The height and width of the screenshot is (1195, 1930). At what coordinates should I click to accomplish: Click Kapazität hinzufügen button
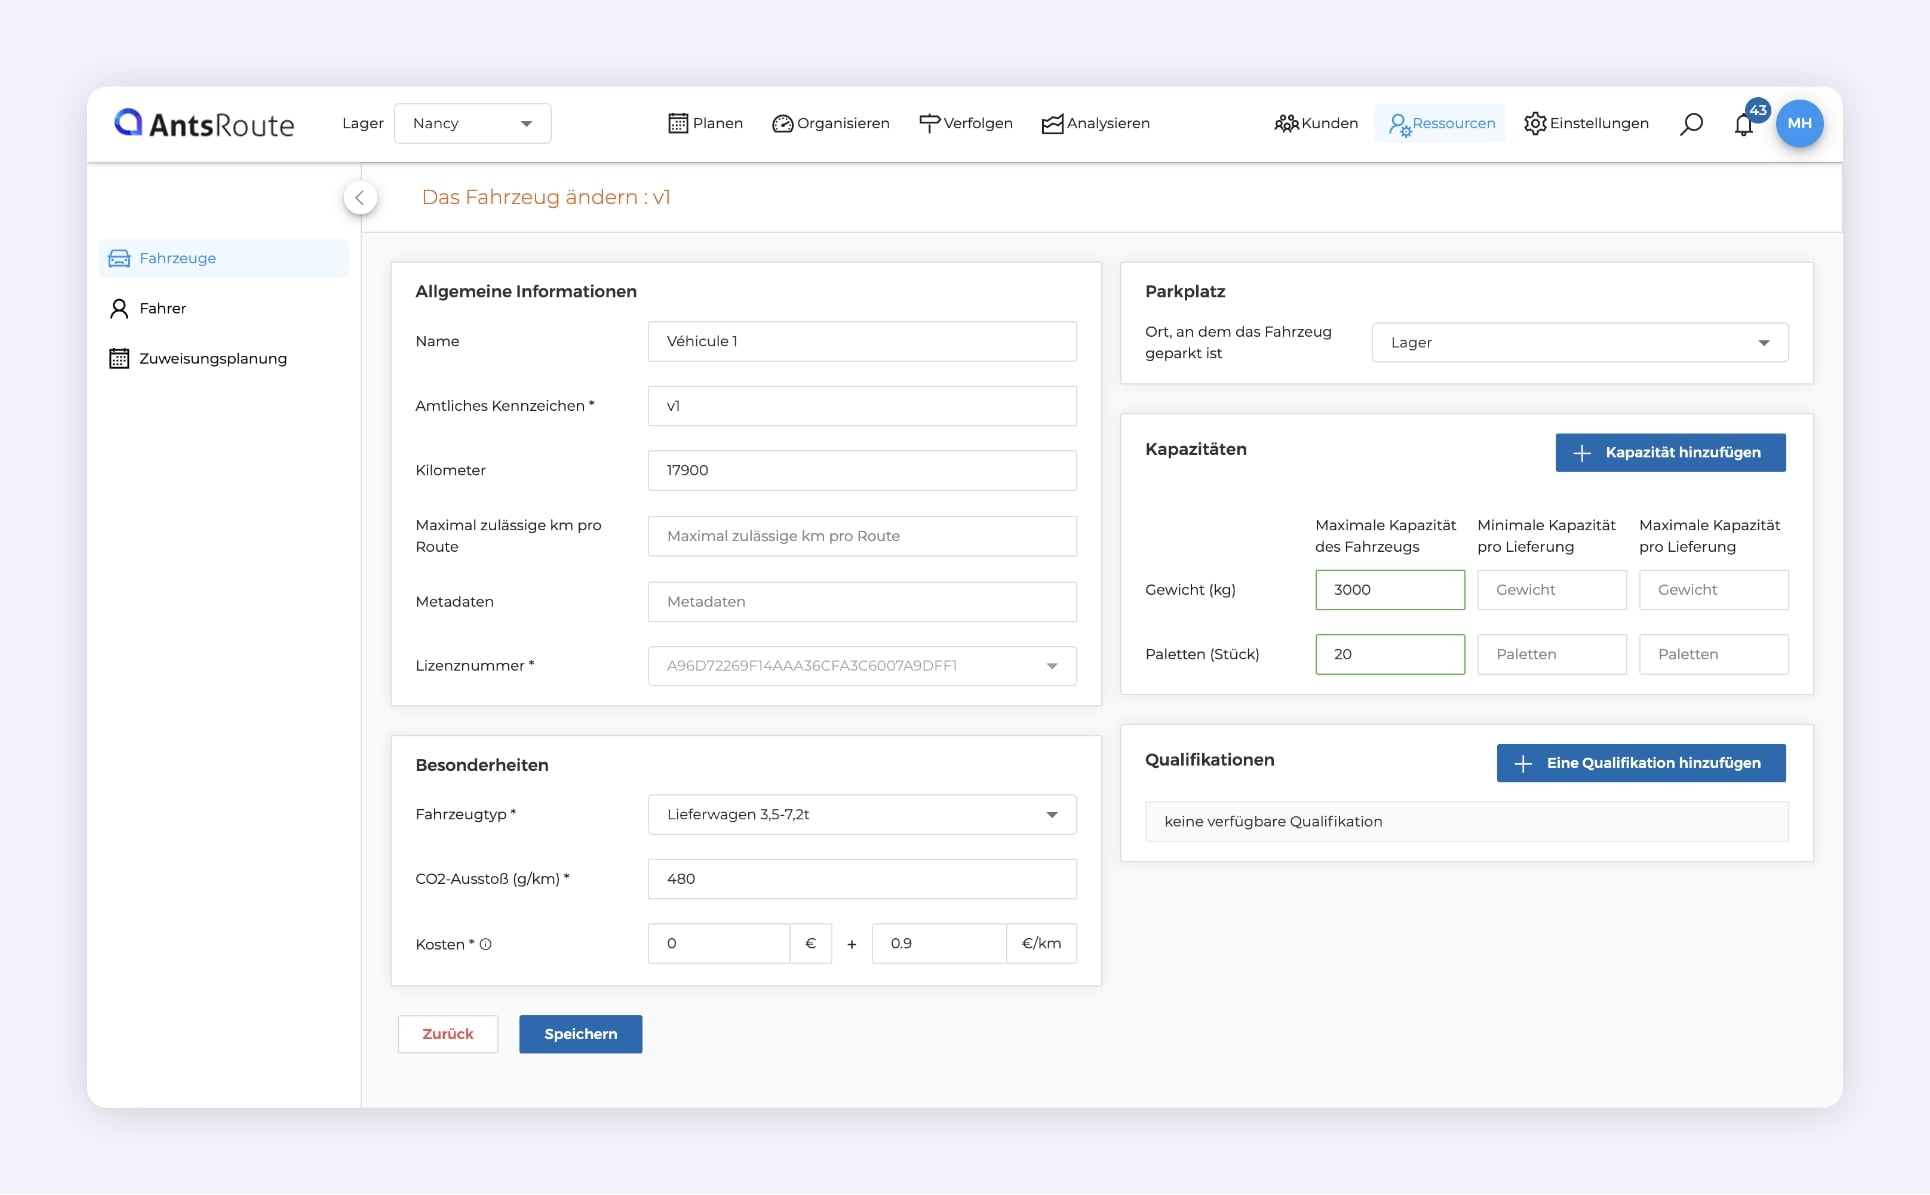(x=1670, y=452)
